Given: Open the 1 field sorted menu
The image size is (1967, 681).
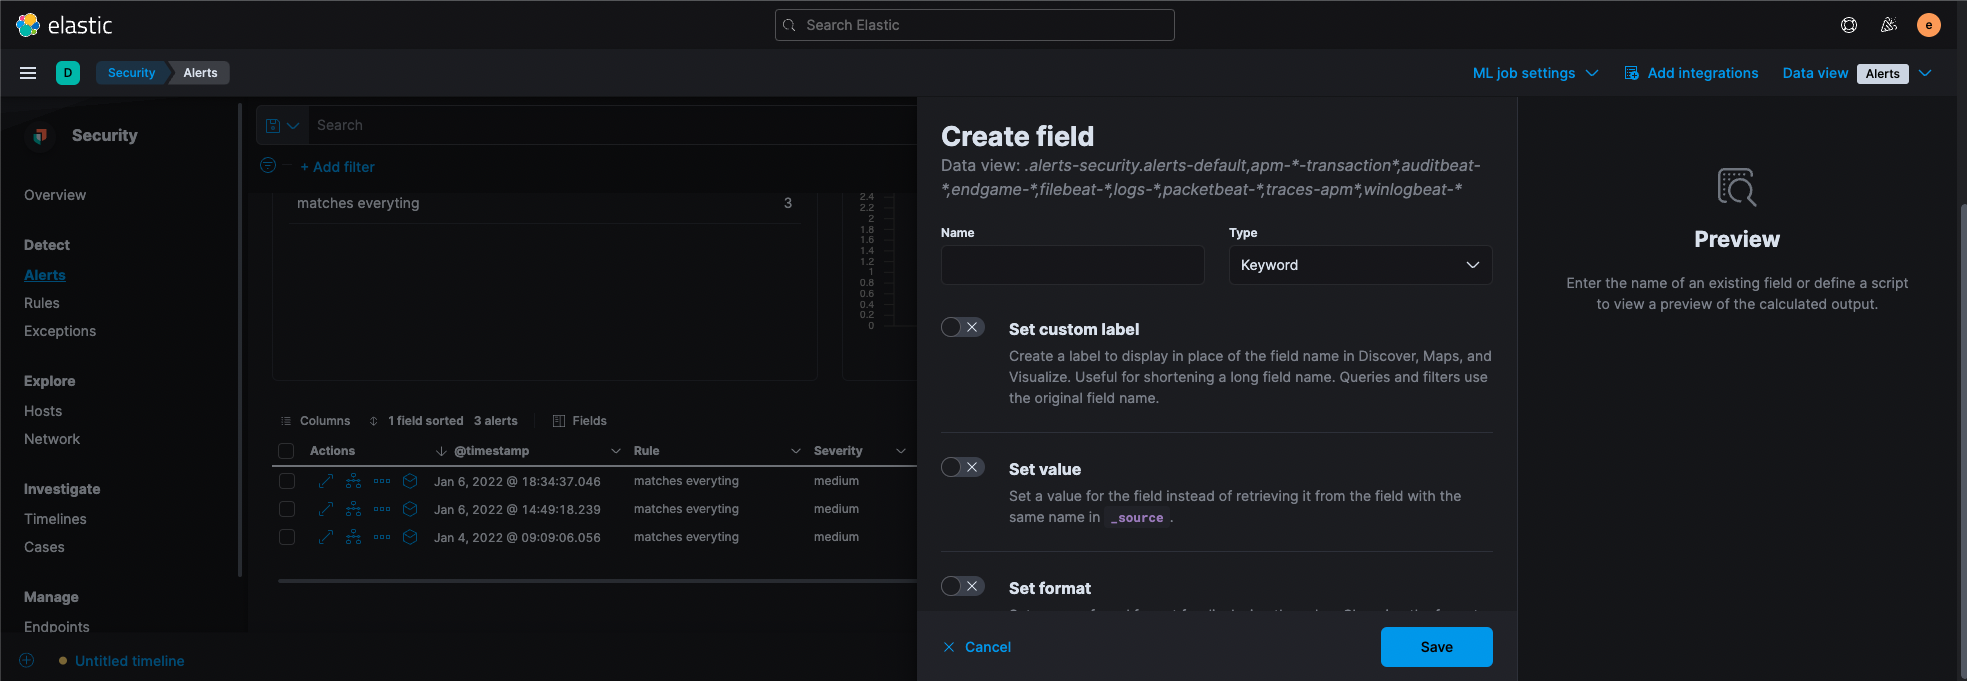Looking at the screenshot, I should tap(416, 421).
